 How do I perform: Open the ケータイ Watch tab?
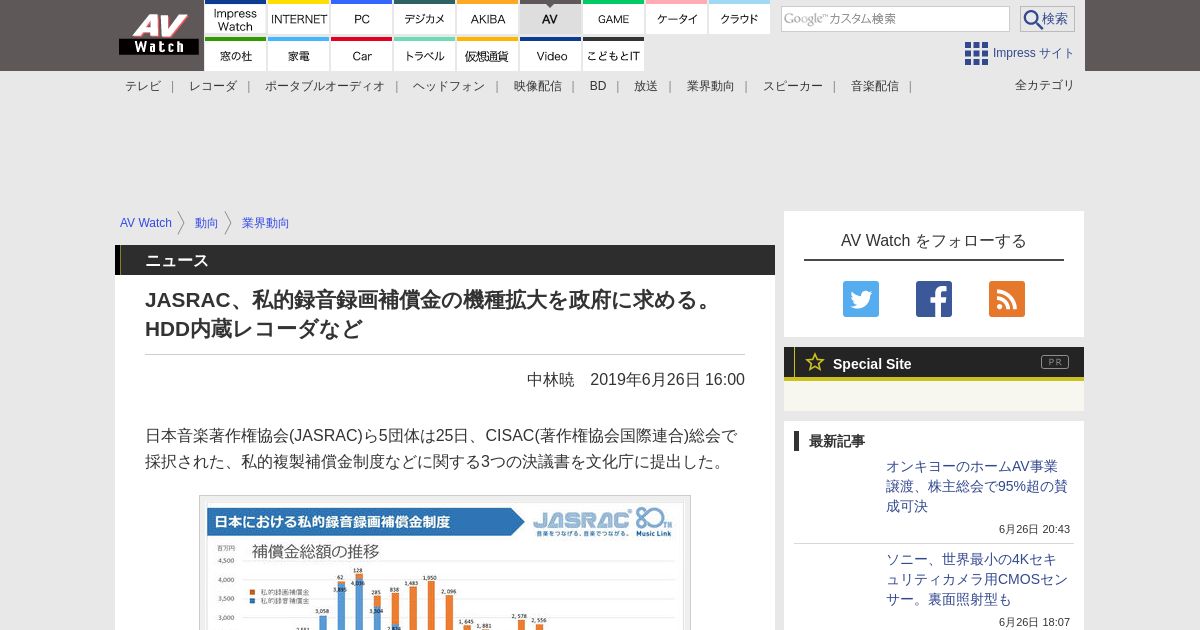coord(677,18)
